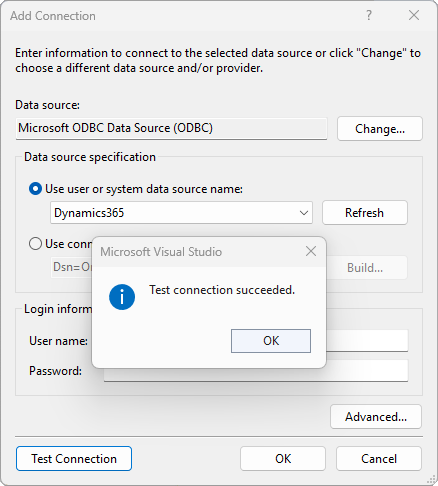Click the blue information icon in message box
Screen dimensions: 438x486
coord(122,297)
